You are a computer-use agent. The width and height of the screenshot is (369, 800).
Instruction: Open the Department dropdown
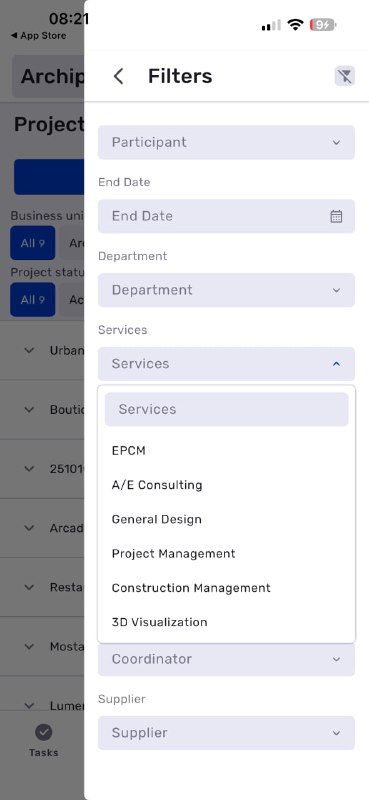click(226, 290)
